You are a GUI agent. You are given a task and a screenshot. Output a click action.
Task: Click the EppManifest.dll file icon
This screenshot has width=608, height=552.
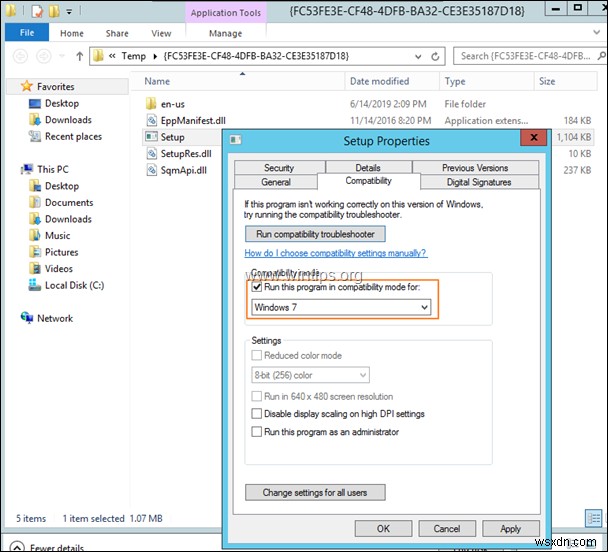[x=151, y=120]
